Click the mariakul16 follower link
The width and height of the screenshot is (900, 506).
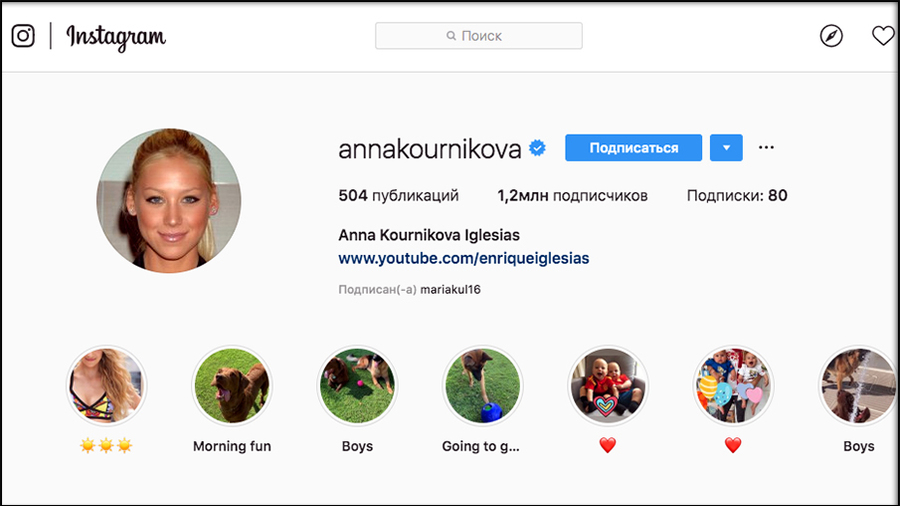[x=451, y=289]
